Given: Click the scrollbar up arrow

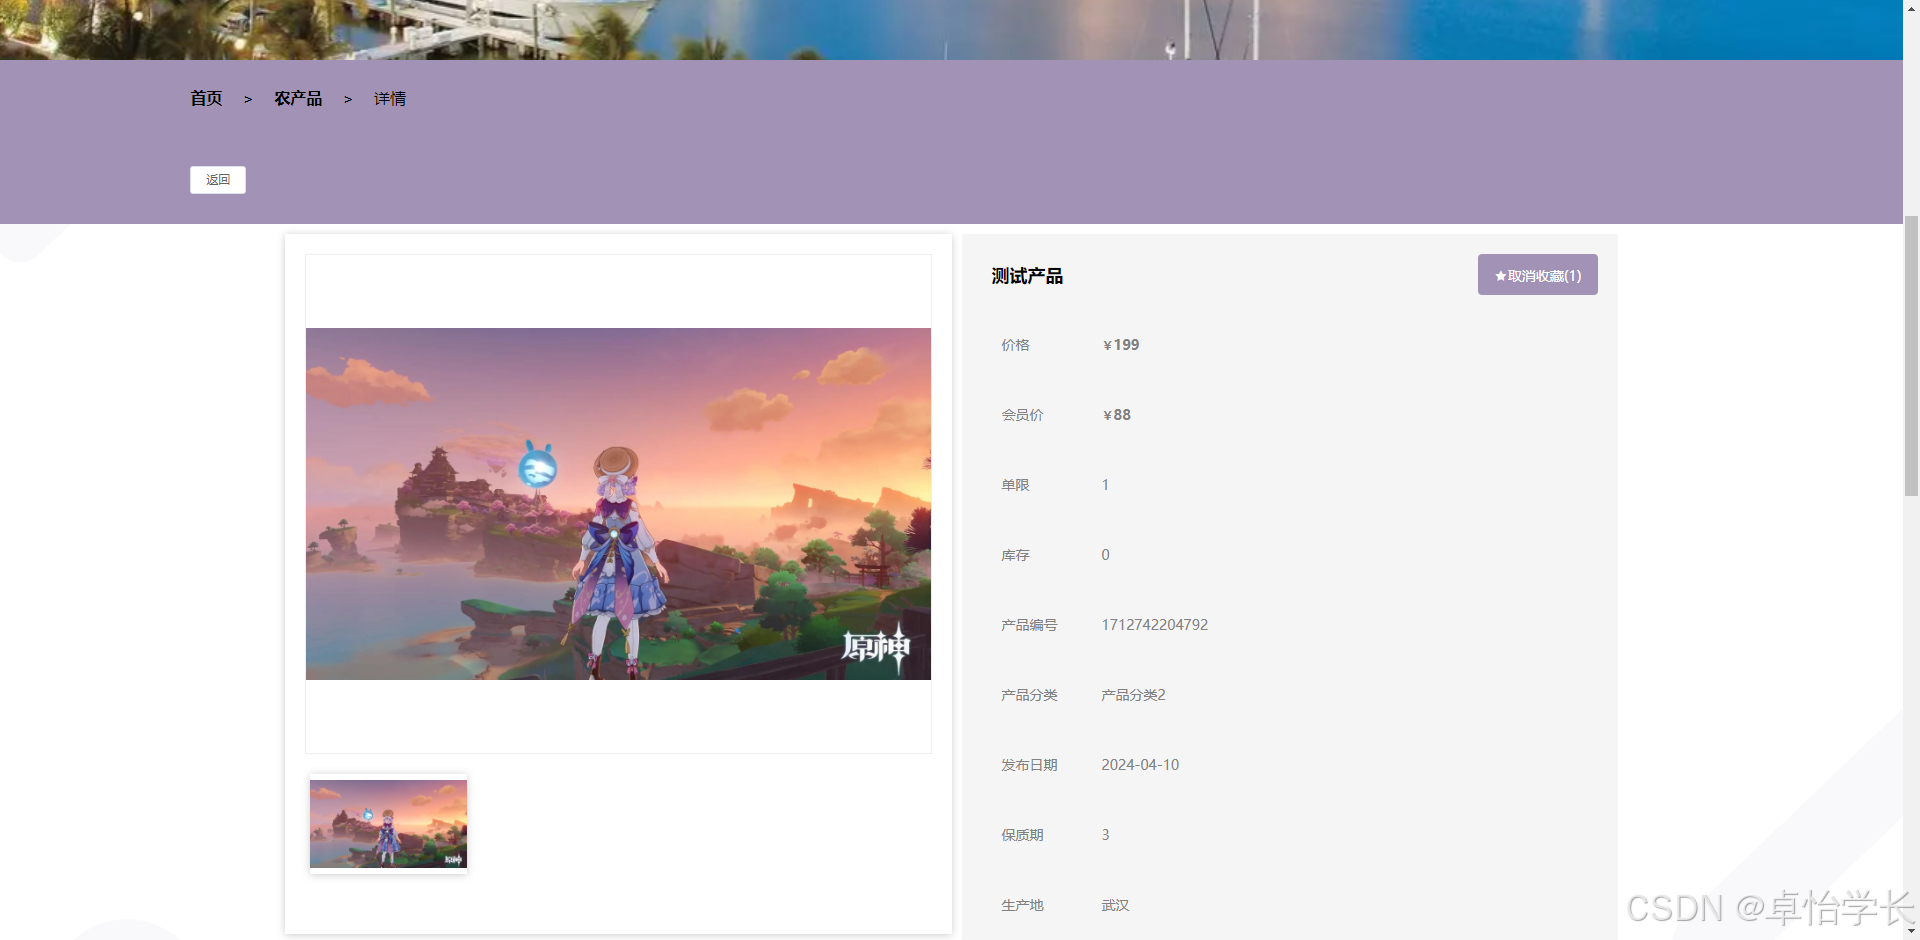Looking at the screenshot, I should point(1911,8).
